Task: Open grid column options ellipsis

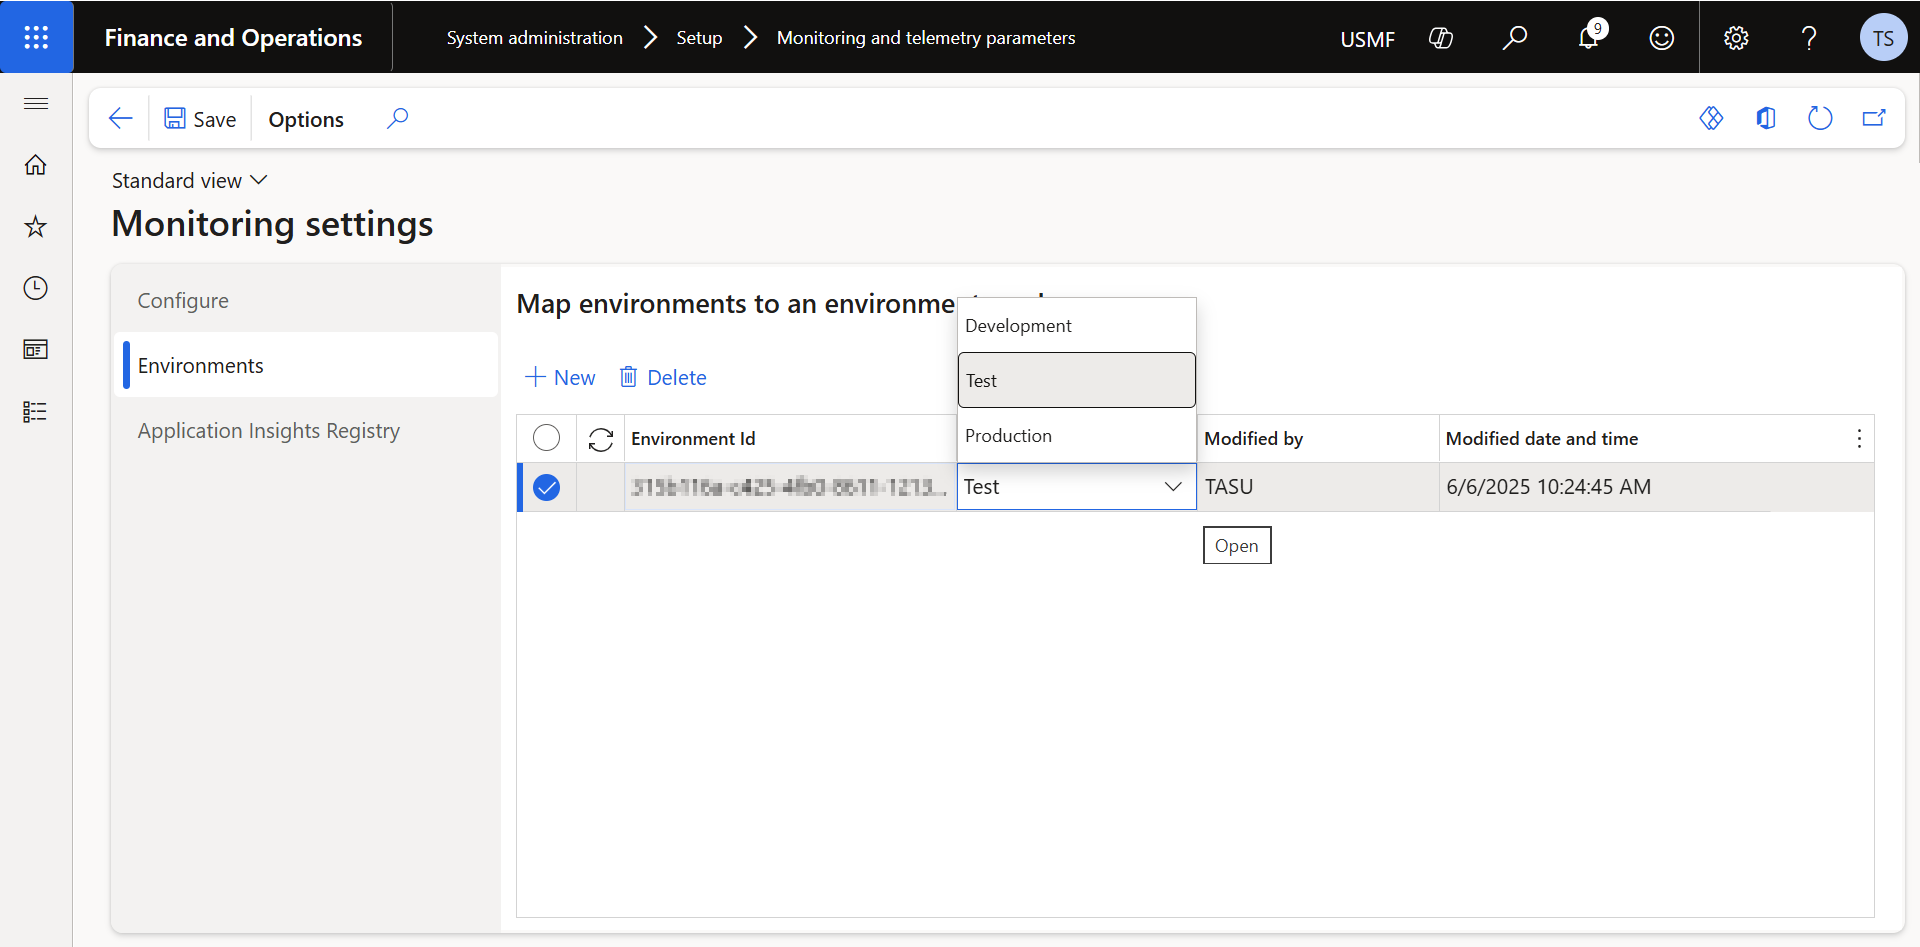Action: [1859, 438]
